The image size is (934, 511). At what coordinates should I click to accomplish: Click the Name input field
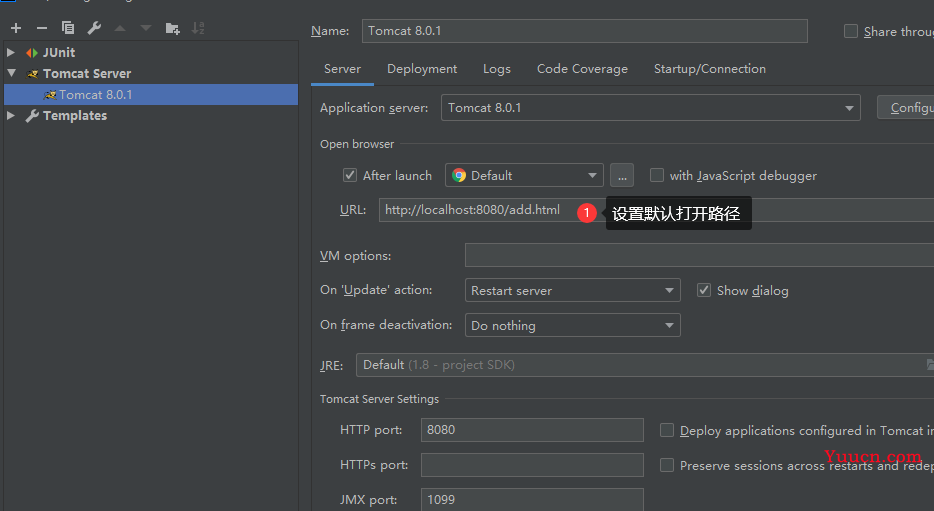pos(584,31)
